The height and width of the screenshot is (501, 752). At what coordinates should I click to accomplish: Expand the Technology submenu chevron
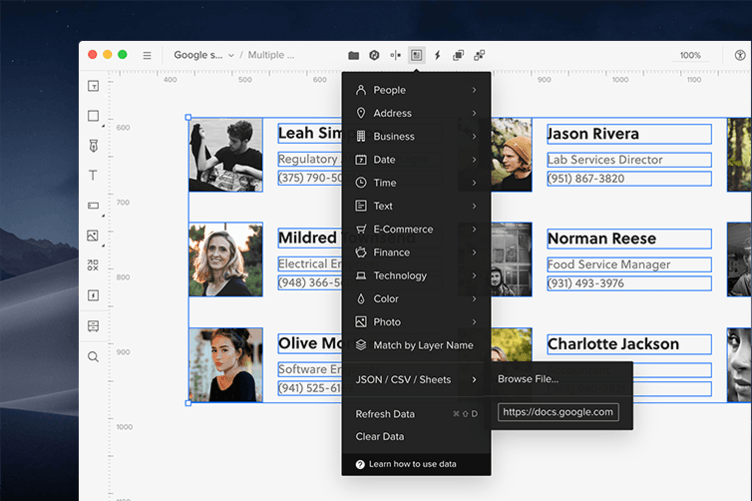pos(474,276)
